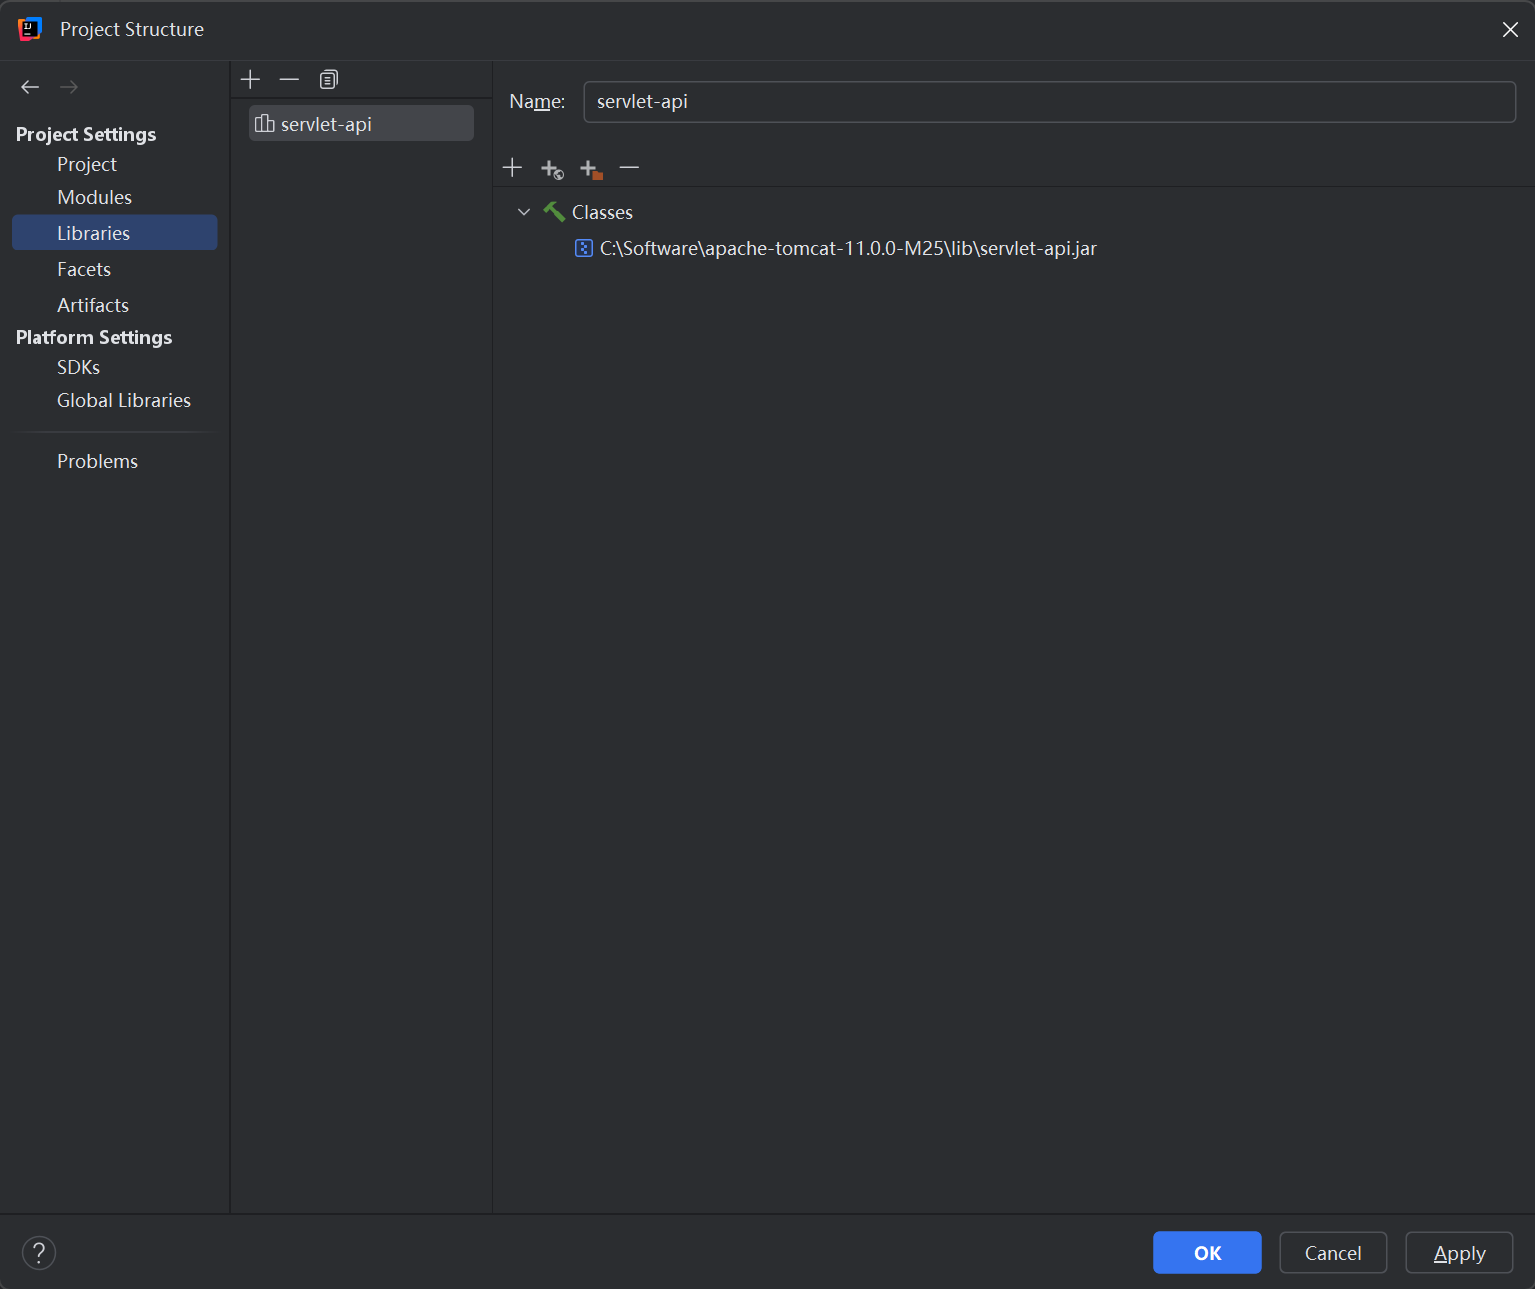
Task: Open Facets settings page
Action: click(84, 269)
